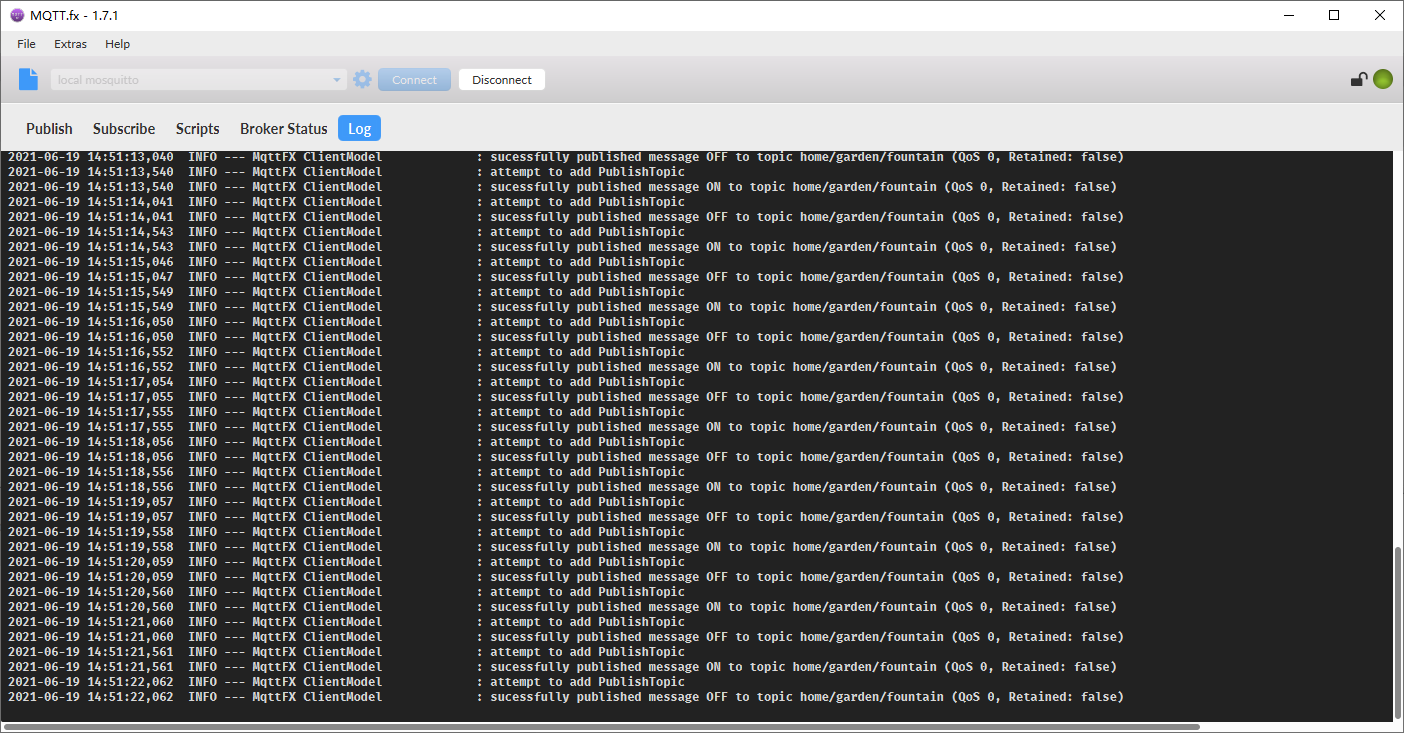Select the log line timestamped 14:51:13,040
The image size is (1404, 733).
click(566, 157)
